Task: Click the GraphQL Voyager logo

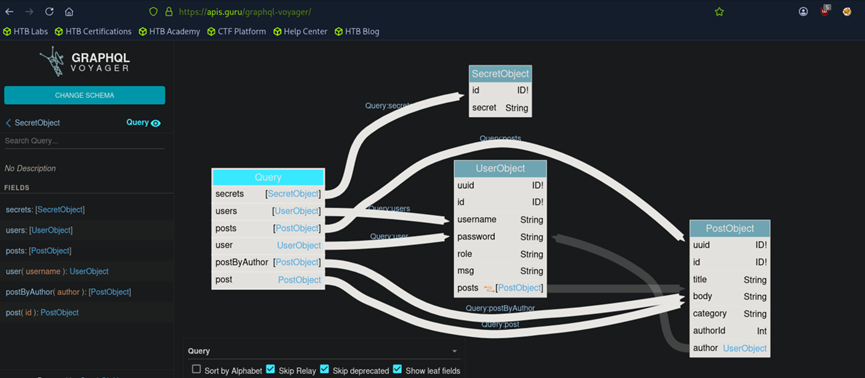Action: [84, 61]
